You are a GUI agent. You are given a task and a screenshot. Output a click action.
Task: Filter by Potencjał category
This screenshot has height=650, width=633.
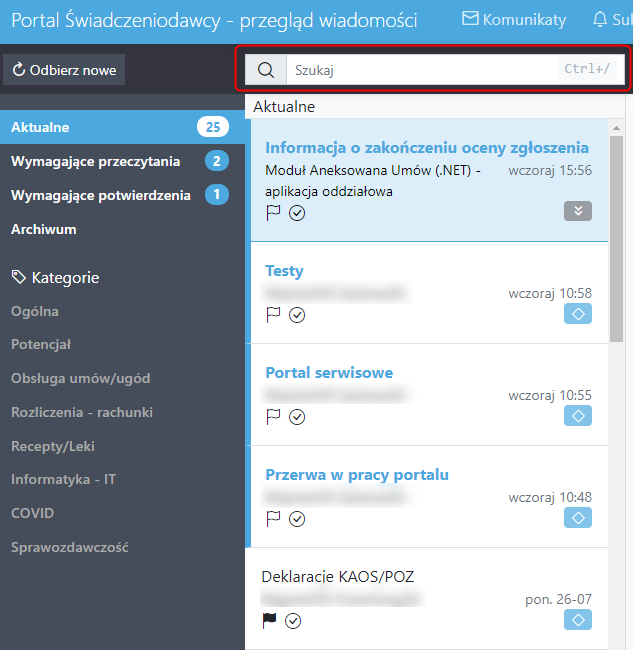pos(41,344)
